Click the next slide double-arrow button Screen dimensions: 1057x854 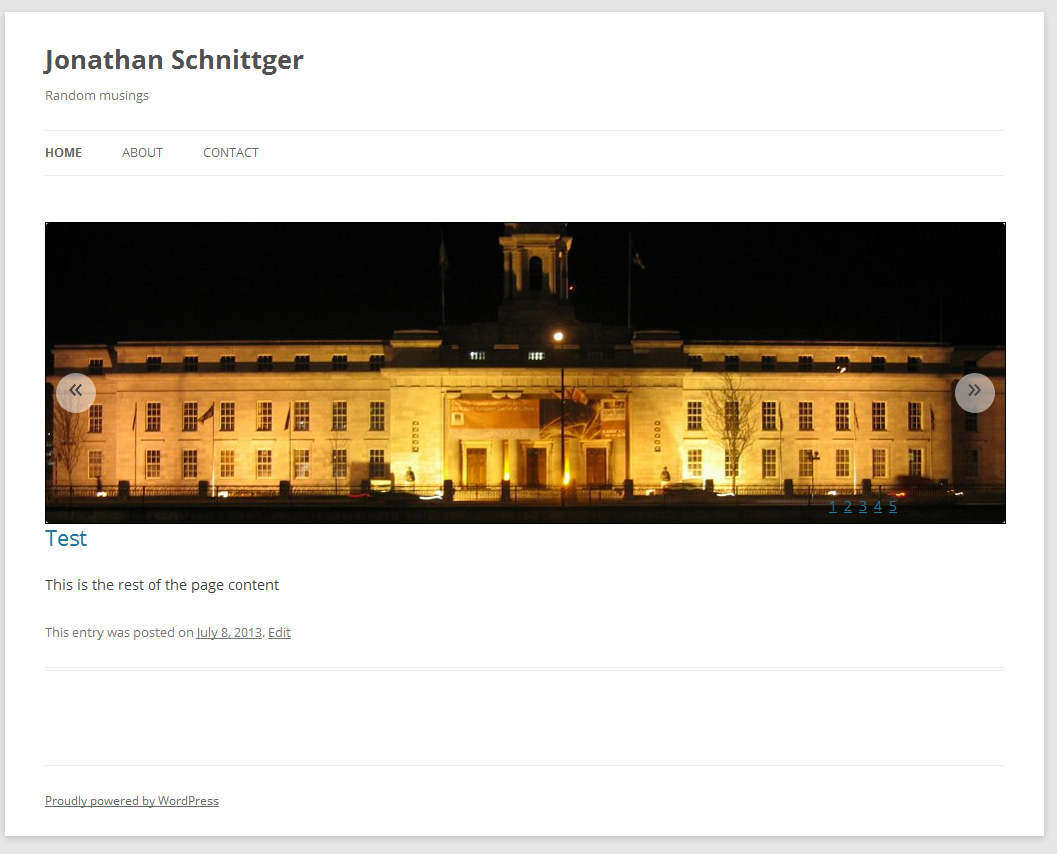[x=974, y=392]
